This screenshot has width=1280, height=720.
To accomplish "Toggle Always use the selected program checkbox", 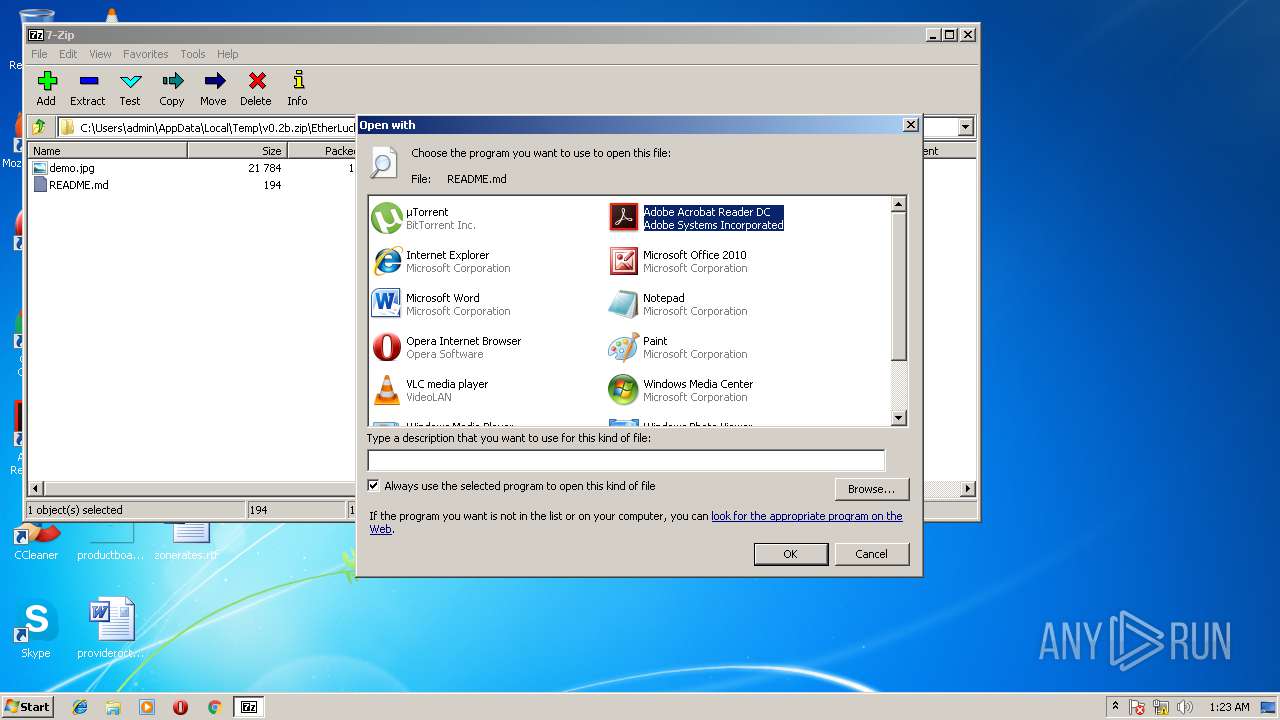I will [374, 486].
